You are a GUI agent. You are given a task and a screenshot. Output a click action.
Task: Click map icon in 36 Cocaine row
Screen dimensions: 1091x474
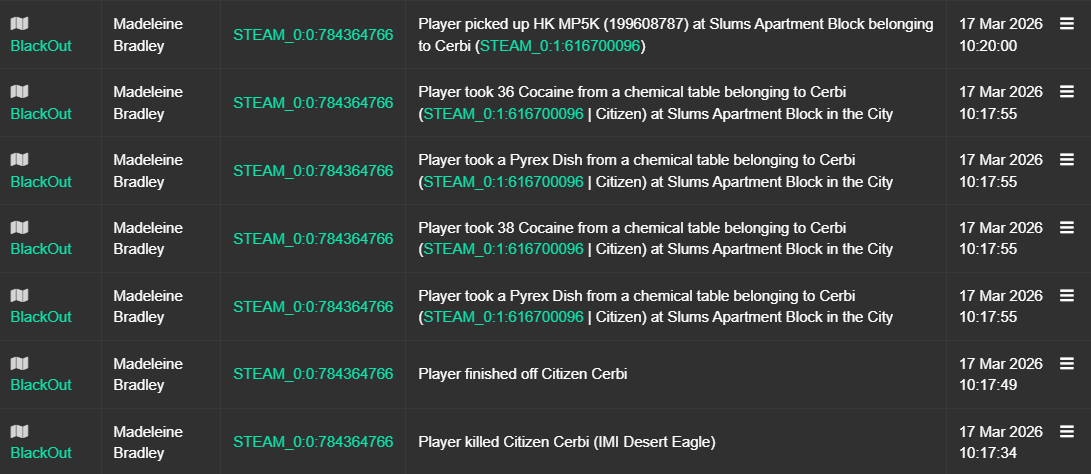[x=19, y=92]
